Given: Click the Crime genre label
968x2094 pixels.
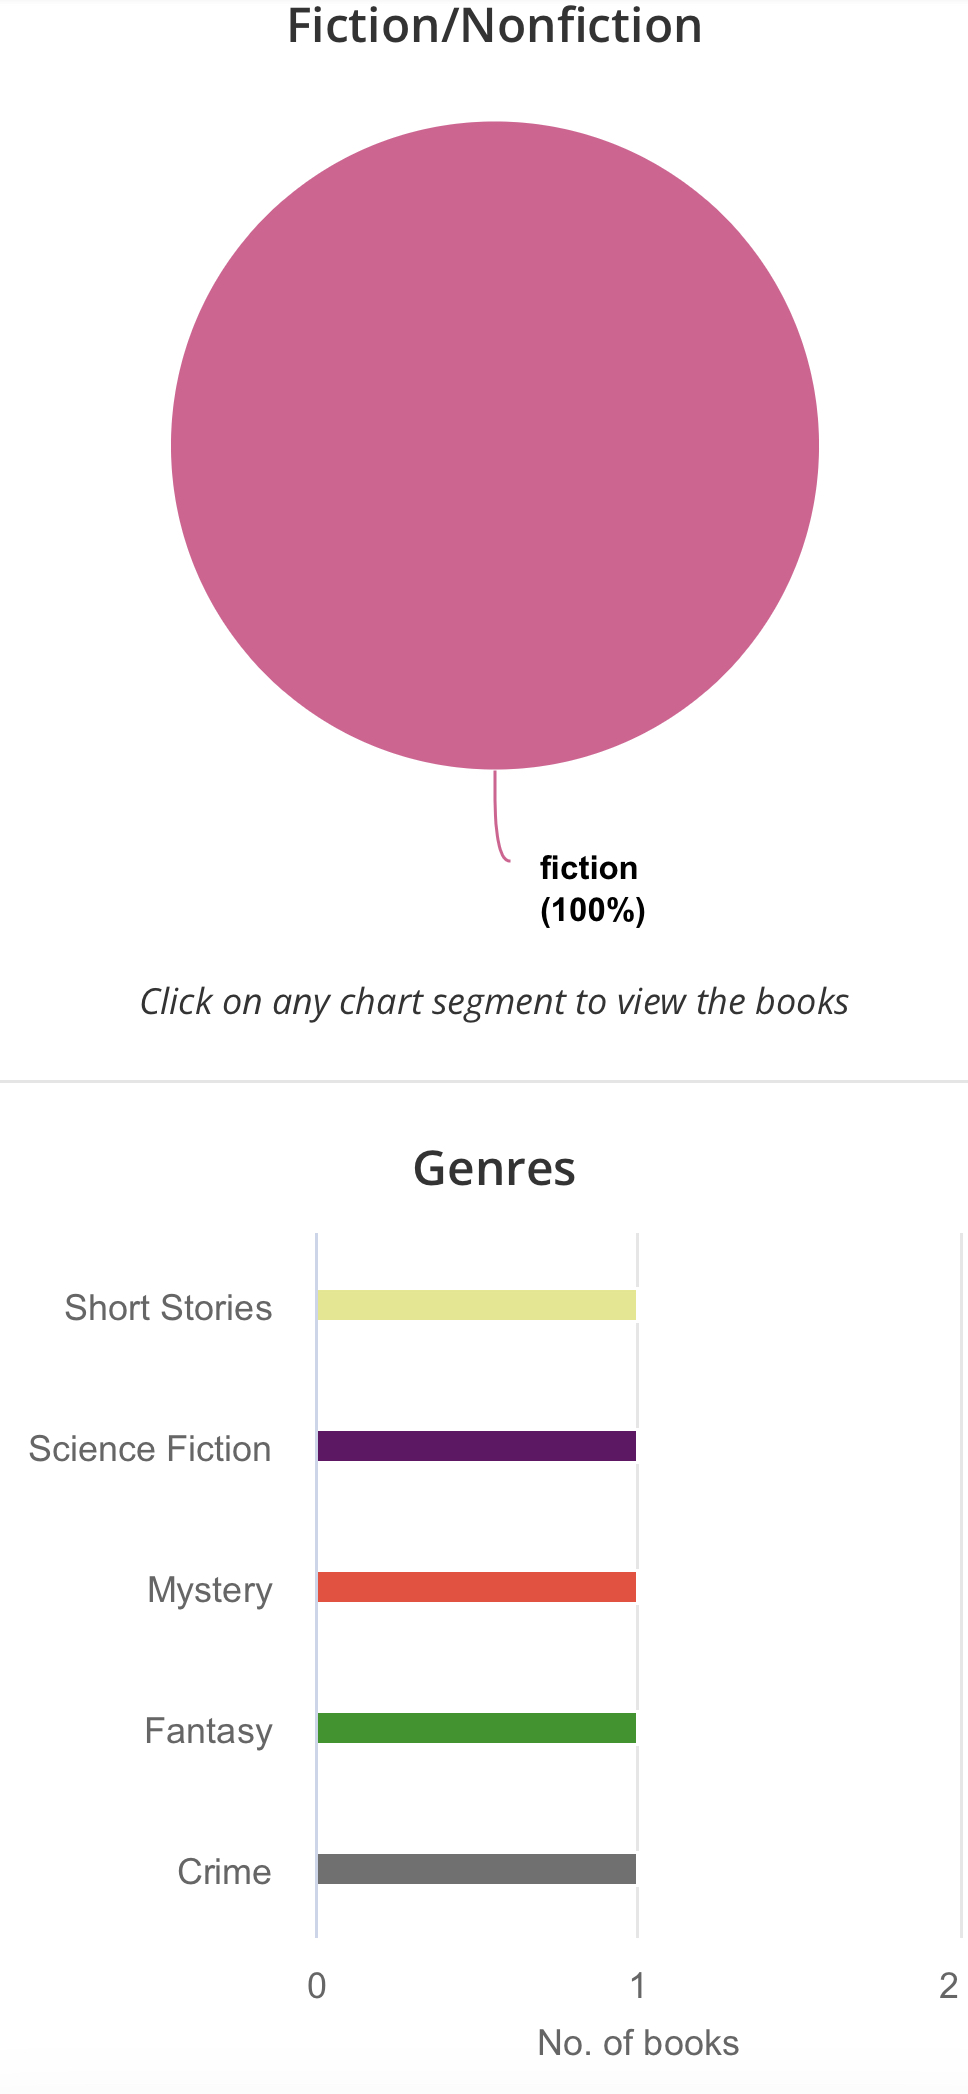Looking at the screenshot, I should coord(224,1872).
